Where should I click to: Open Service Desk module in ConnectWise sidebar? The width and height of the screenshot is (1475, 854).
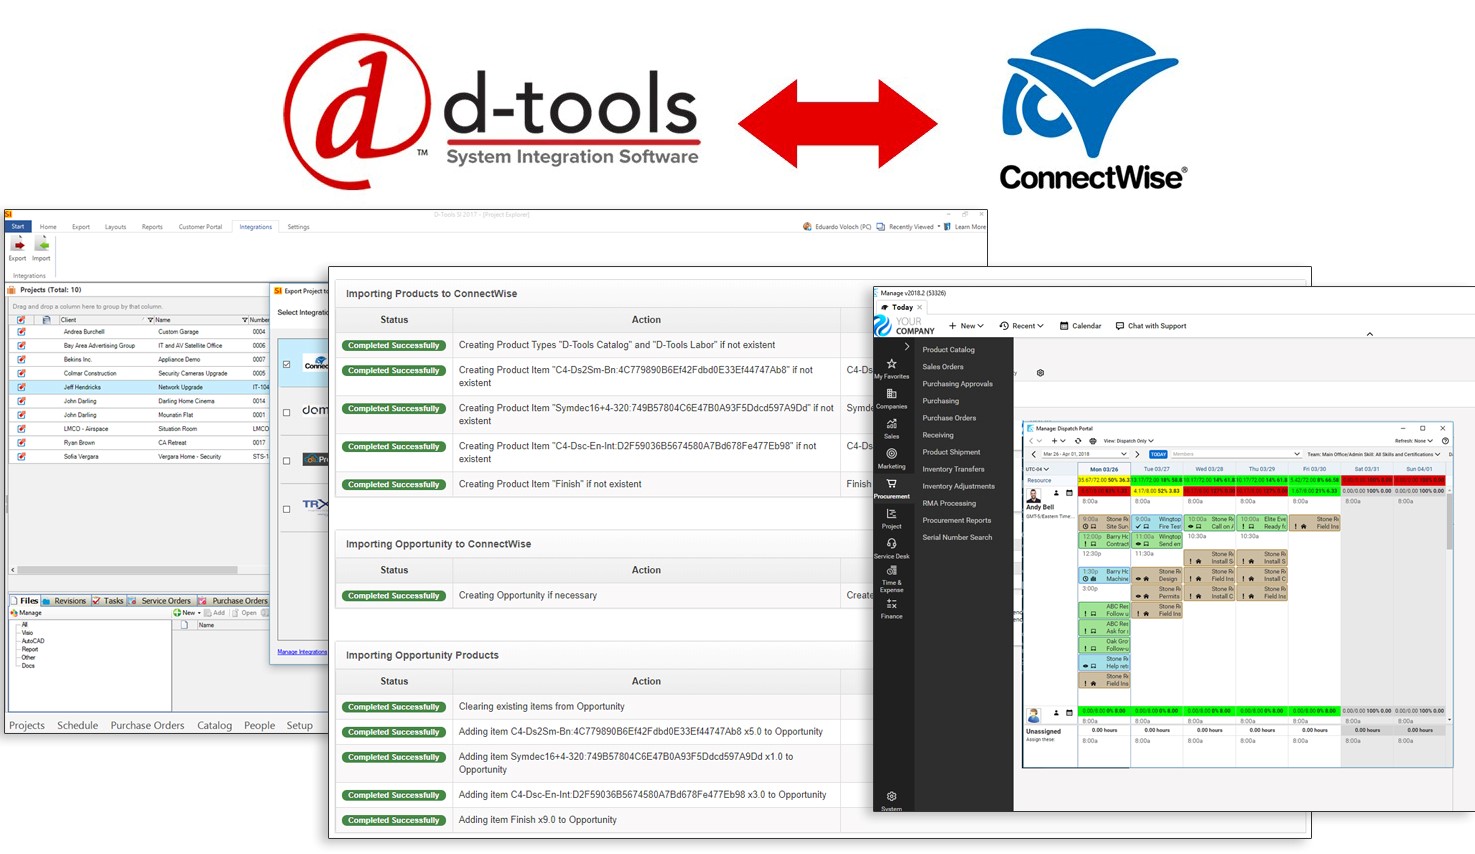click(x=891, y=548)
